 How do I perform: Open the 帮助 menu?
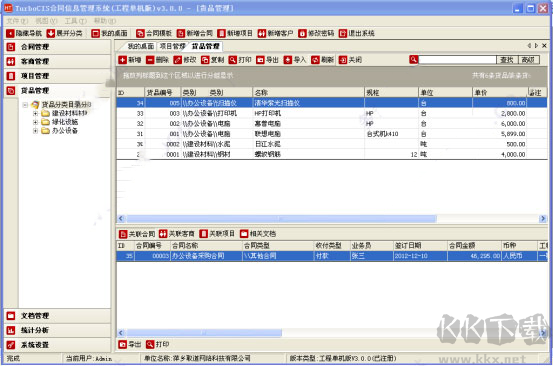point(105,21)
